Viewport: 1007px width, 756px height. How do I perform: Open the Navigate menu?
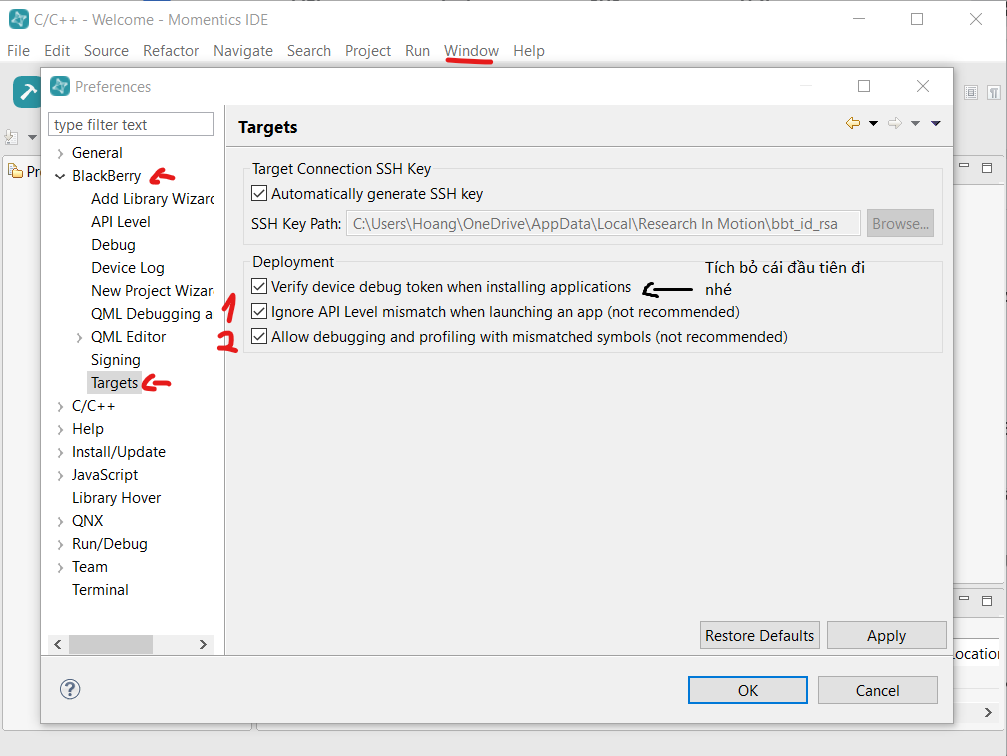point(243,51)
